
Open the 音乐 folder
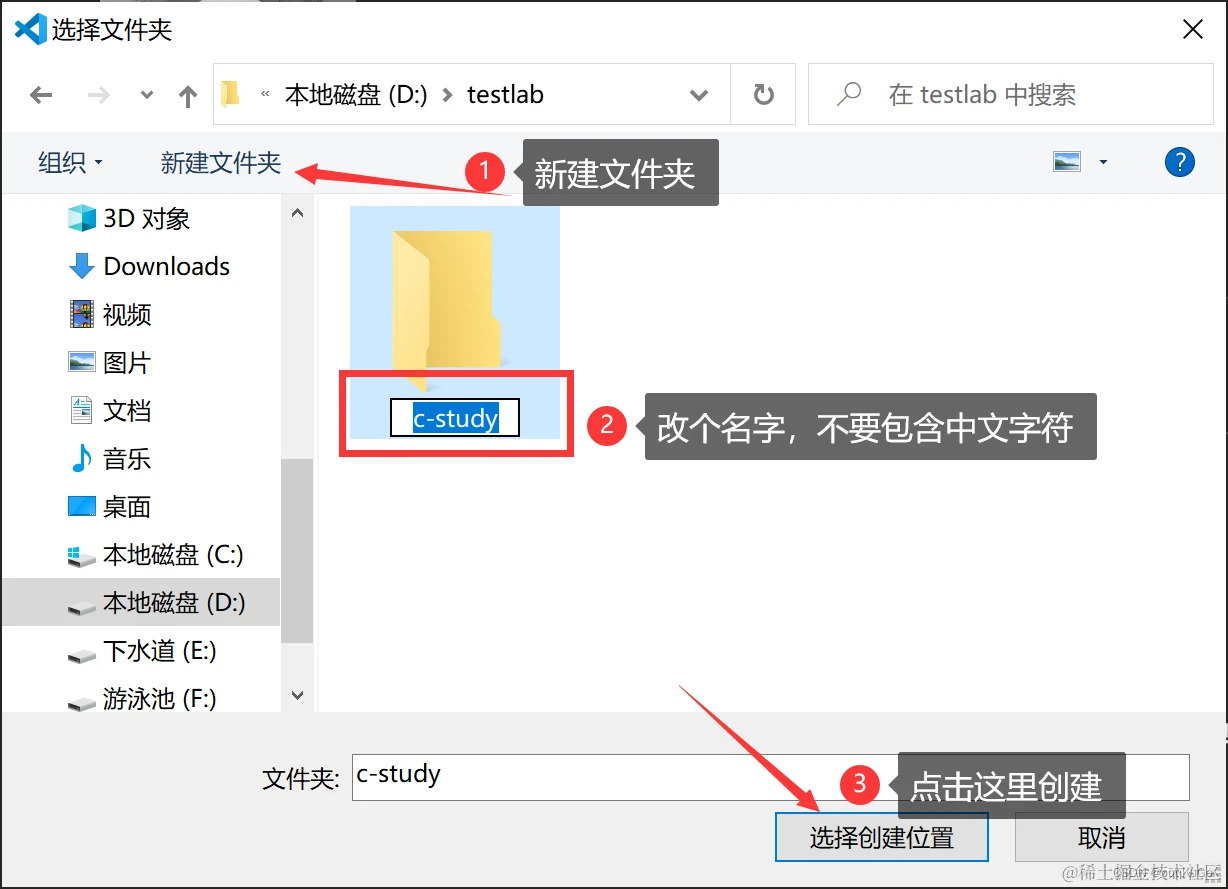[x=128, y=458]
